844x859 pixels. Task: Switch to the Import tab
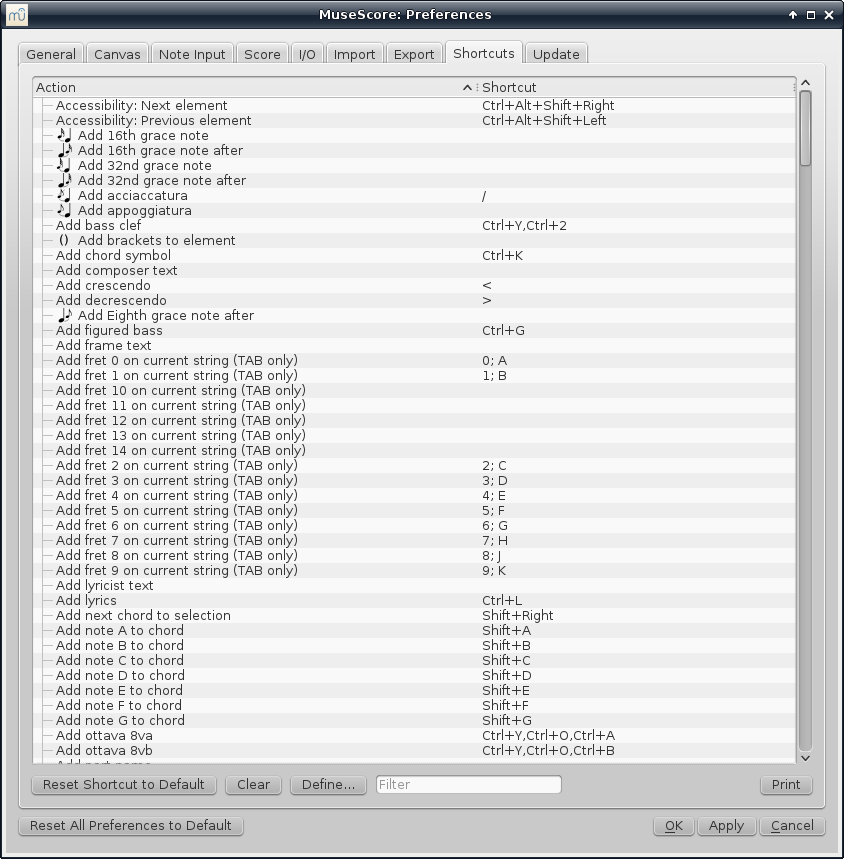pyautogui.click(x=354, y=54)
